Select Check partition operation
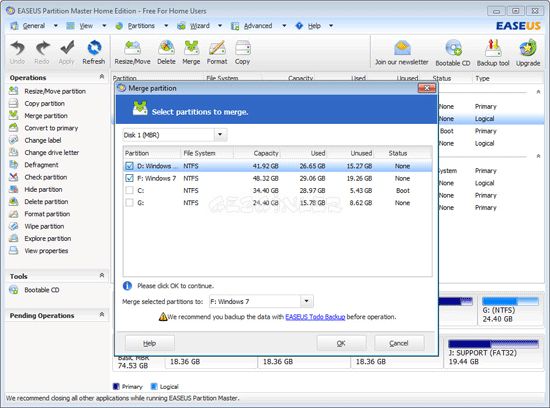The width and height of the screenshot is (550, 408). (x=46, y=177)
